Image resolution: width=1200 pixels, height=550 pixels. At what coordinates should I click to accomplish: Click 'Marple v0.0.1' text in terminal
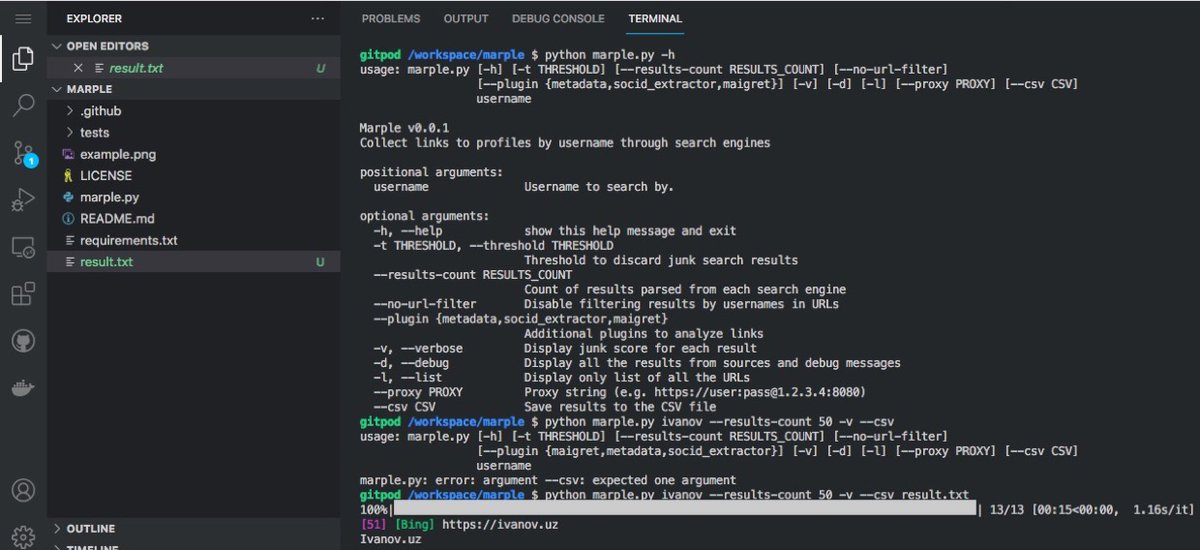tap(404, 129)
